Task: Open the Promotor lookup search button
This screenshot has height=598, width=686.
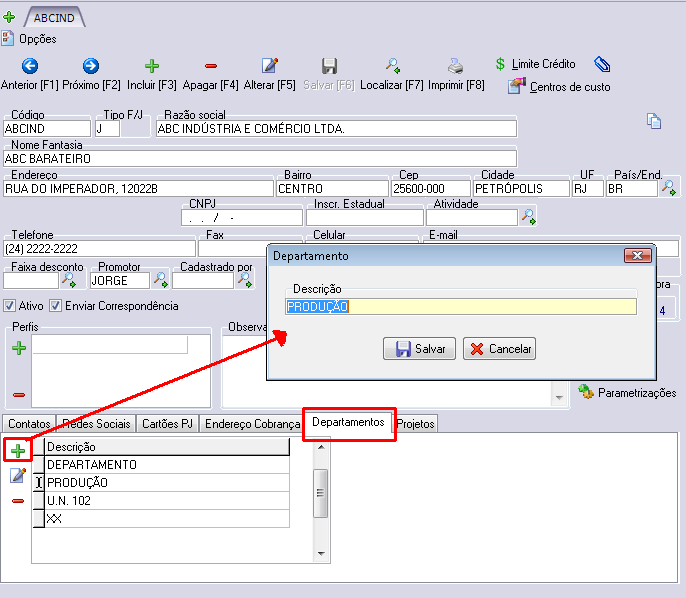Action: [x=160, y=281]
